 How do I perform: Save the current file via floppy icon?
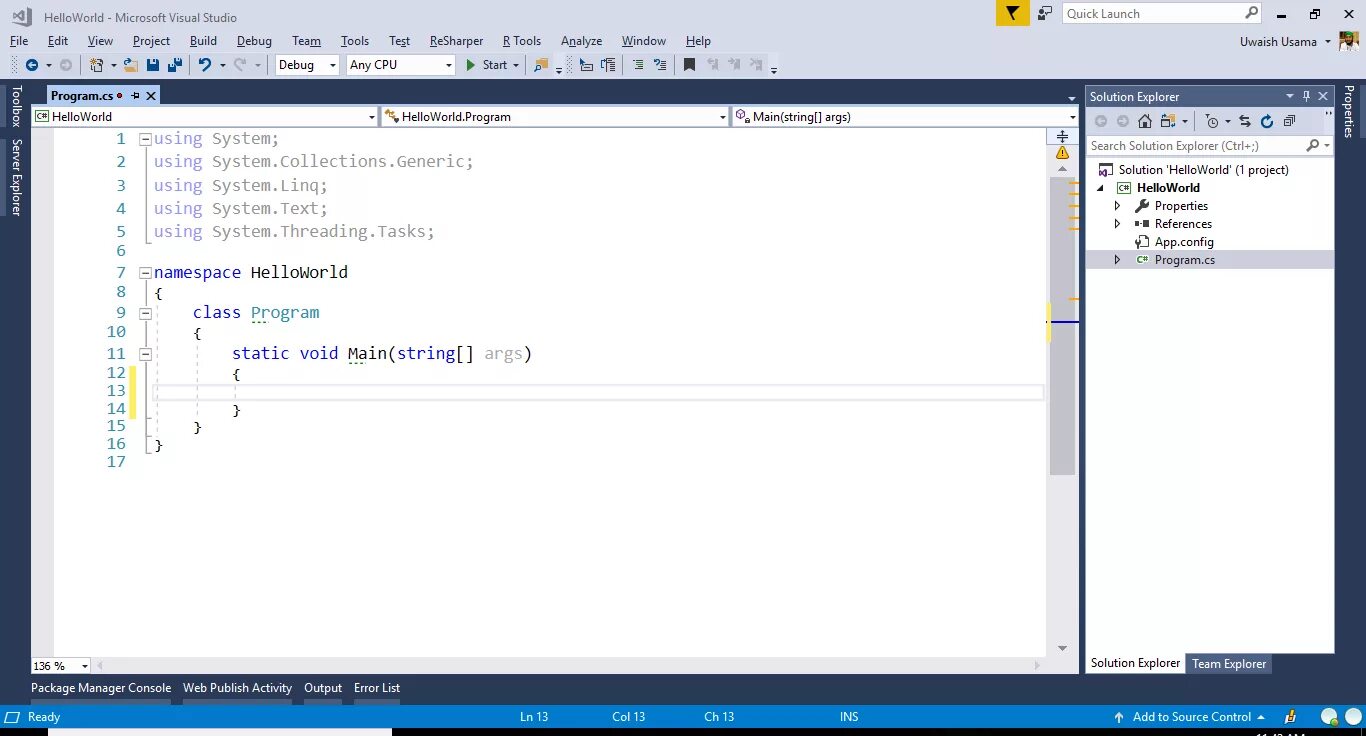tap(153, 65)
